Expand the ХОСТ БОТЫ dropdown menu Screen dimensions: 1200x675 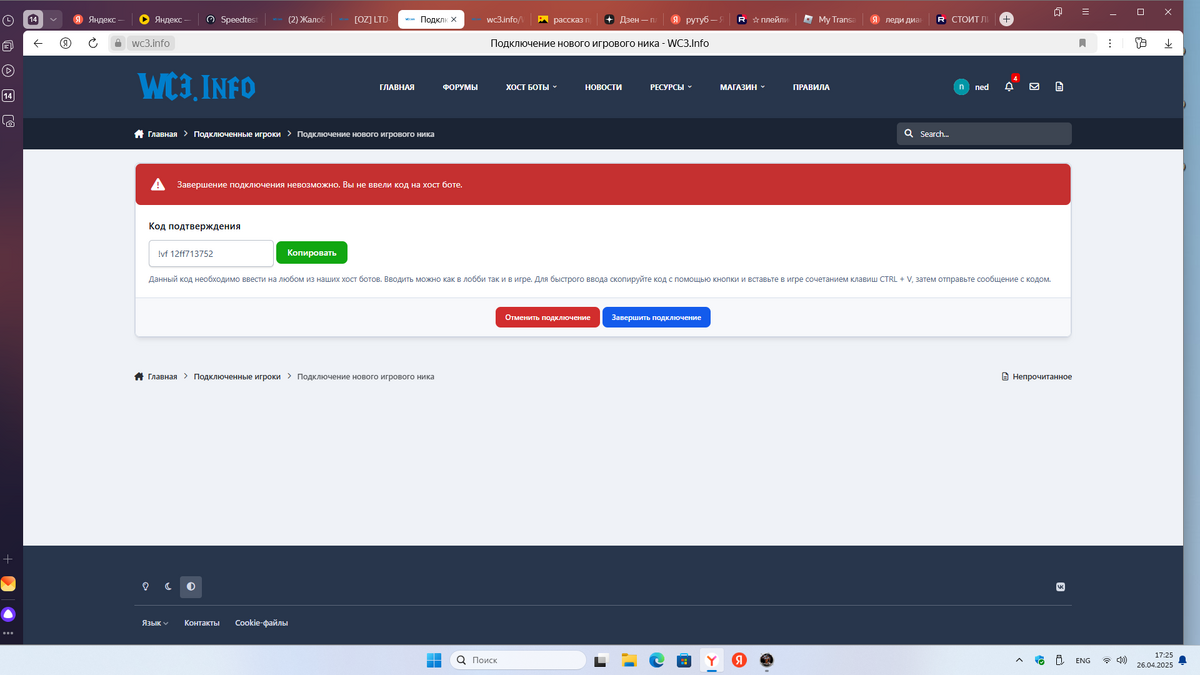tap(531, 87)
